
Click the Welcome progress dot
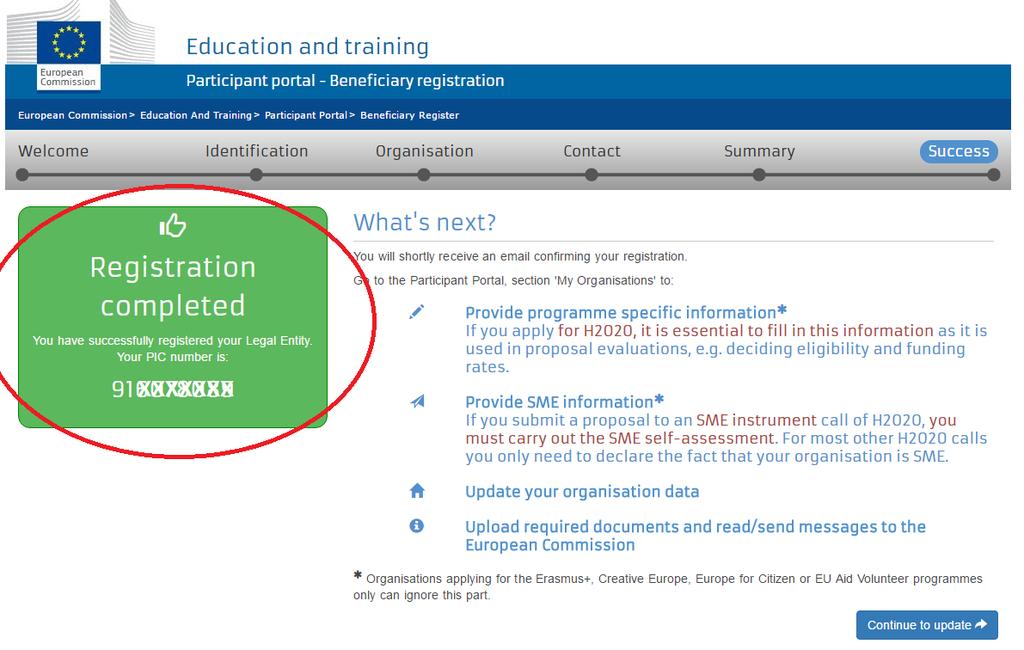tap(23, 174)
